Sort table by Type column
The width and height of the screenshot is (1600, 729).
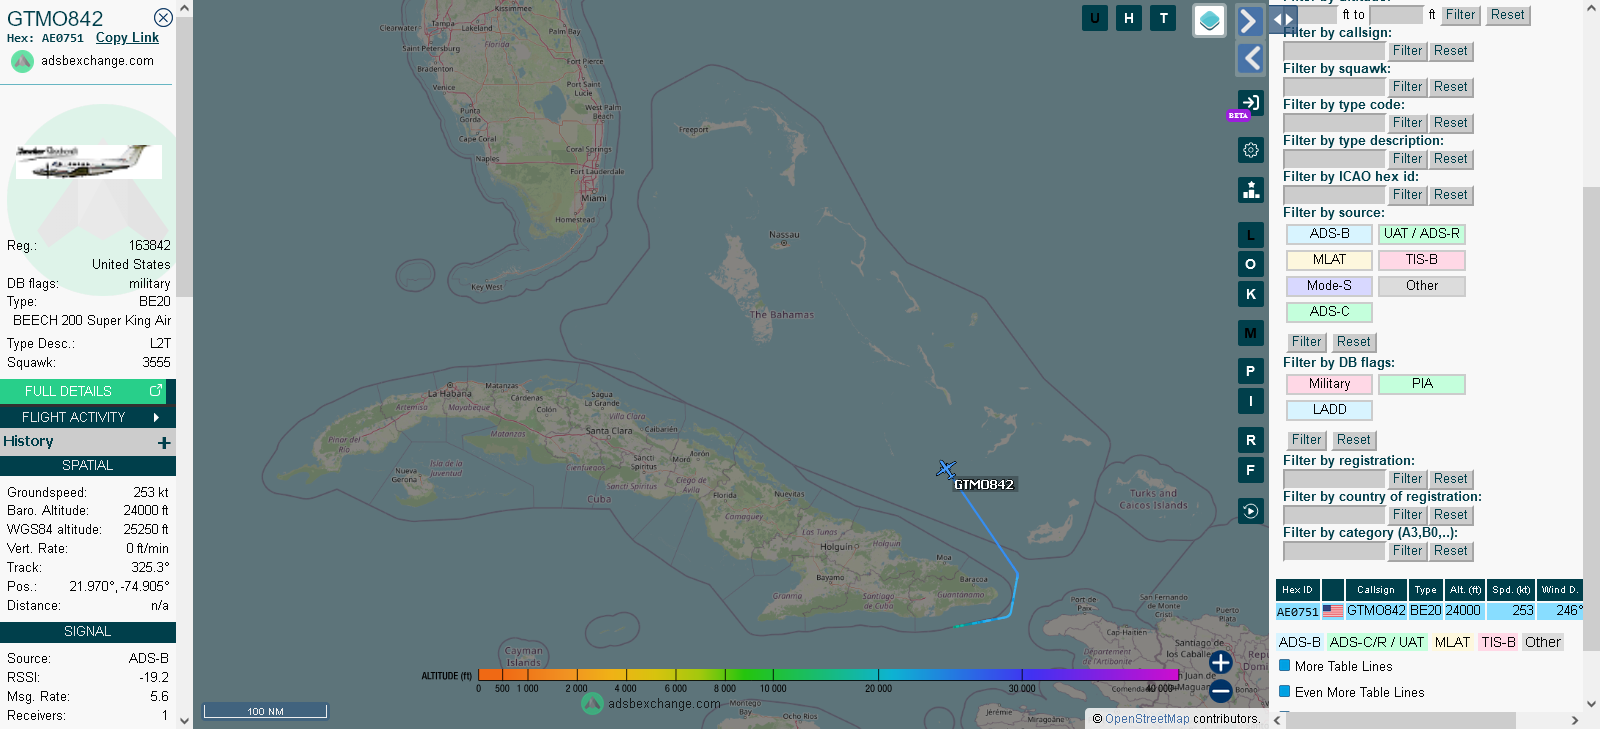pyautogui.click(x=1426, y=590)
